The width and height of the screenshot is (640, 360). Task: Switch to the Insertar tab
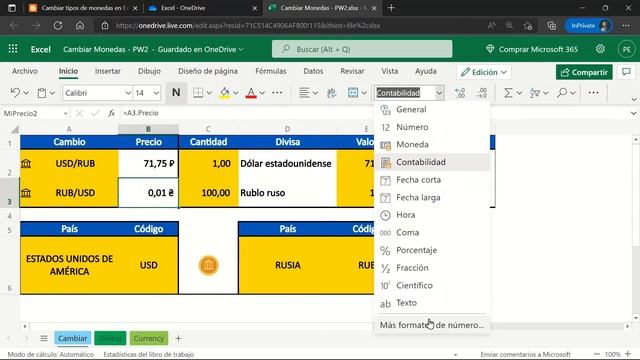[x=108, y=71]
